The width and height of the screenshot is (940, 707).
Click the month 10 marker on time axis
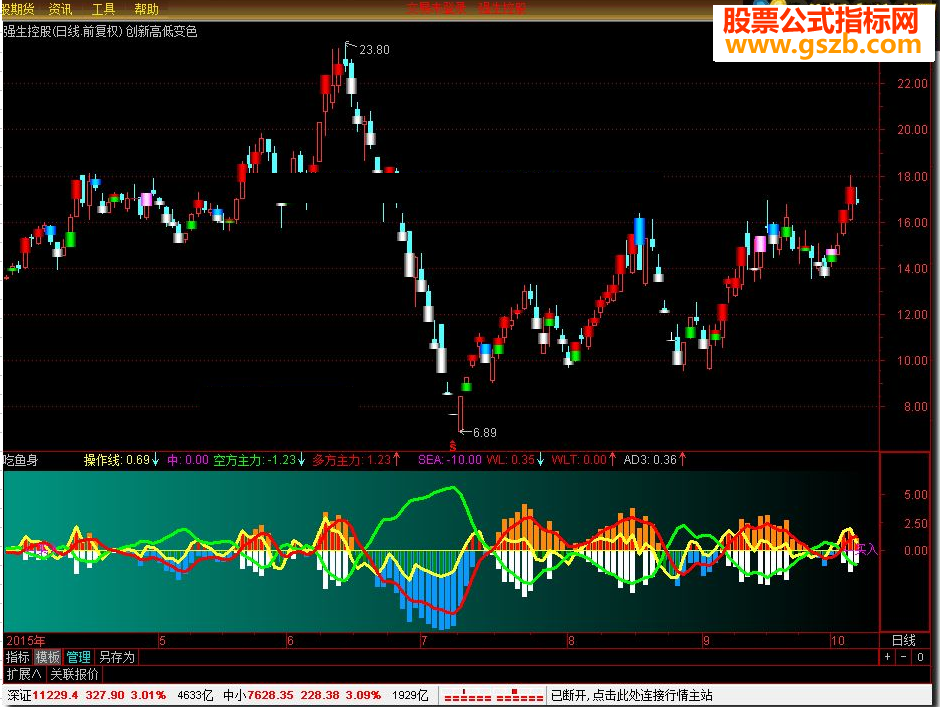point(837,640)
